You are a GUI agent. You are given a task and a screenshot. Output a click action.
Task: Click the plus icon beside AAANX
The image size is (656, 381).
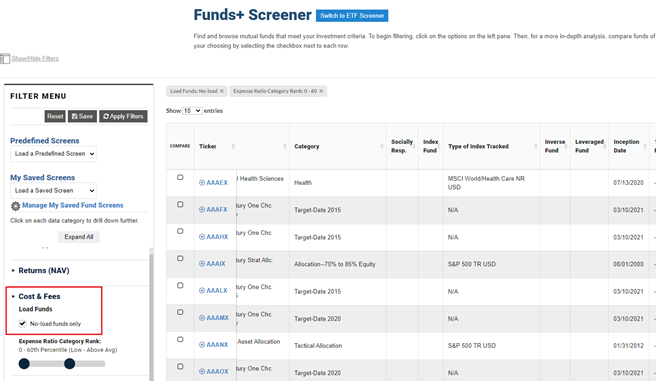202,345
